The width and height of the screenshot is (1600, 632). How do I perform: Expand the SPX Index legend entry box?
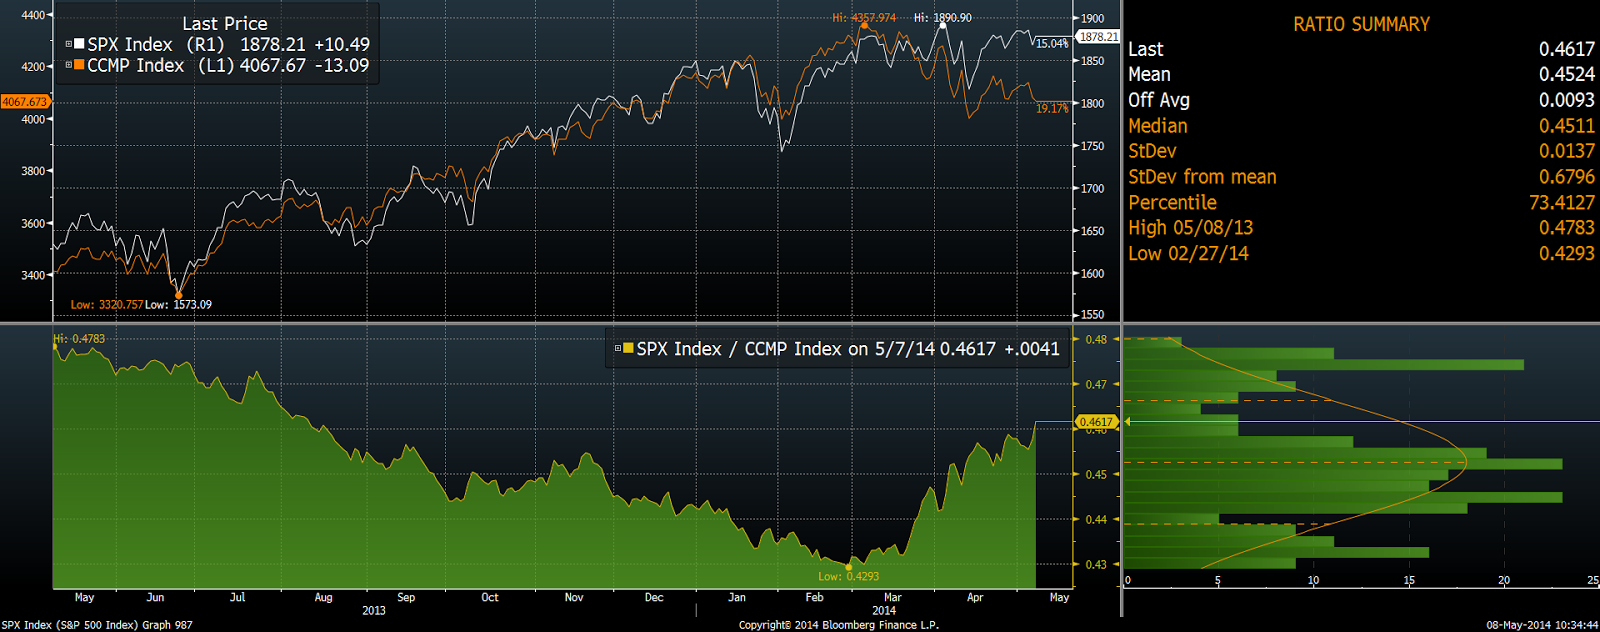pyautogui.click(x=69, y=45)
